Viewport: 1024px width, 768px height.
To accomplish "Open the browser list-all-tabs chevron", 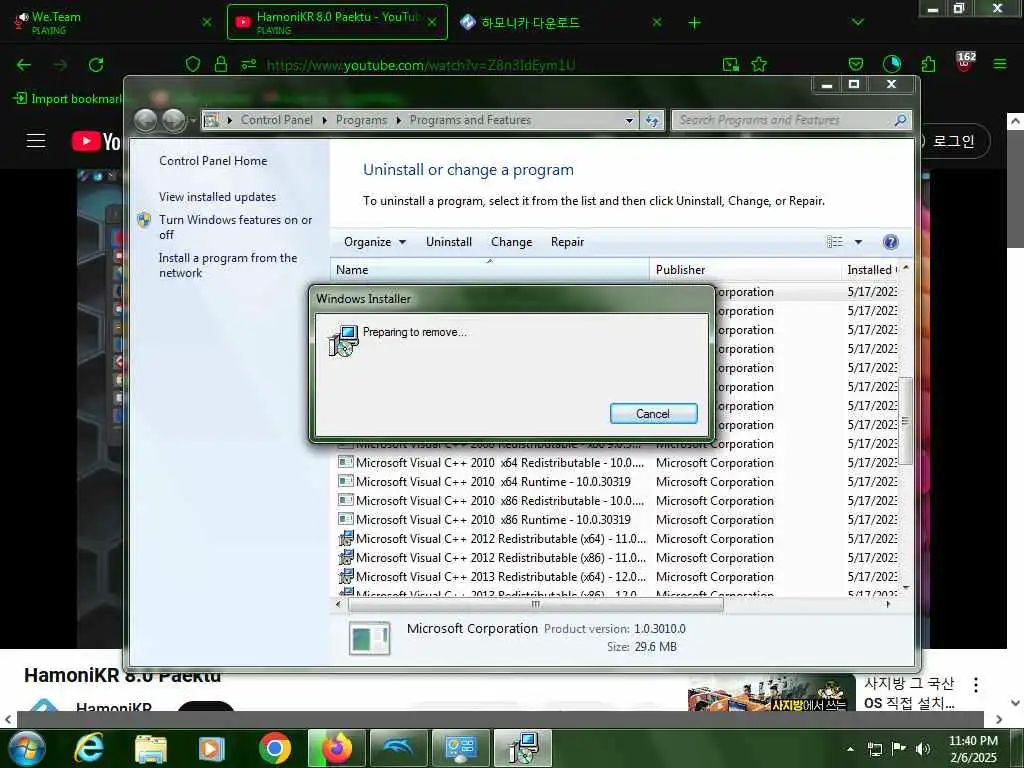I will [857, 22].
